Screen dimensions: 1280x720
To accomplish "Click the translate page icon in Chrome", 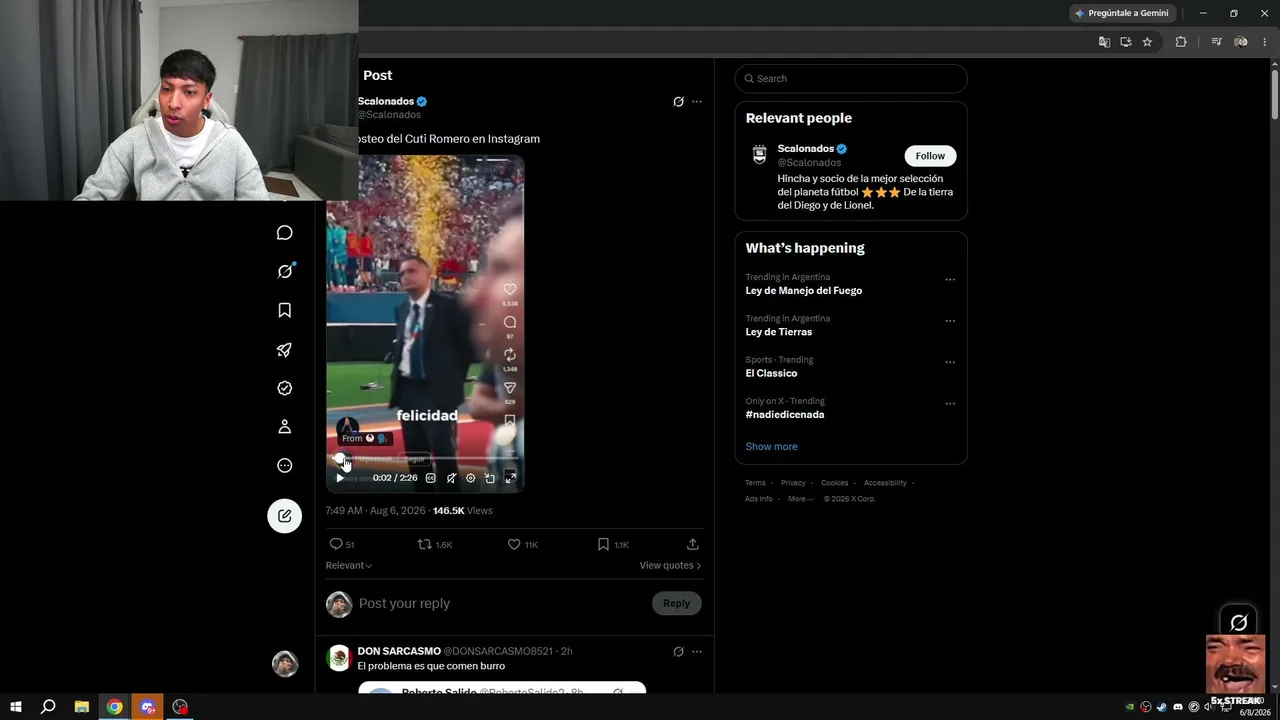I will tap(1104, 42).
